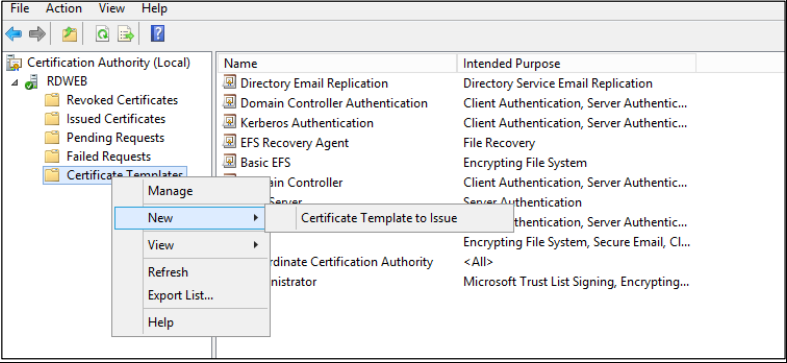This screenshot has height=363, width=787.
Task: Select the Domain Controller Authentication row name
Action: 334,103
